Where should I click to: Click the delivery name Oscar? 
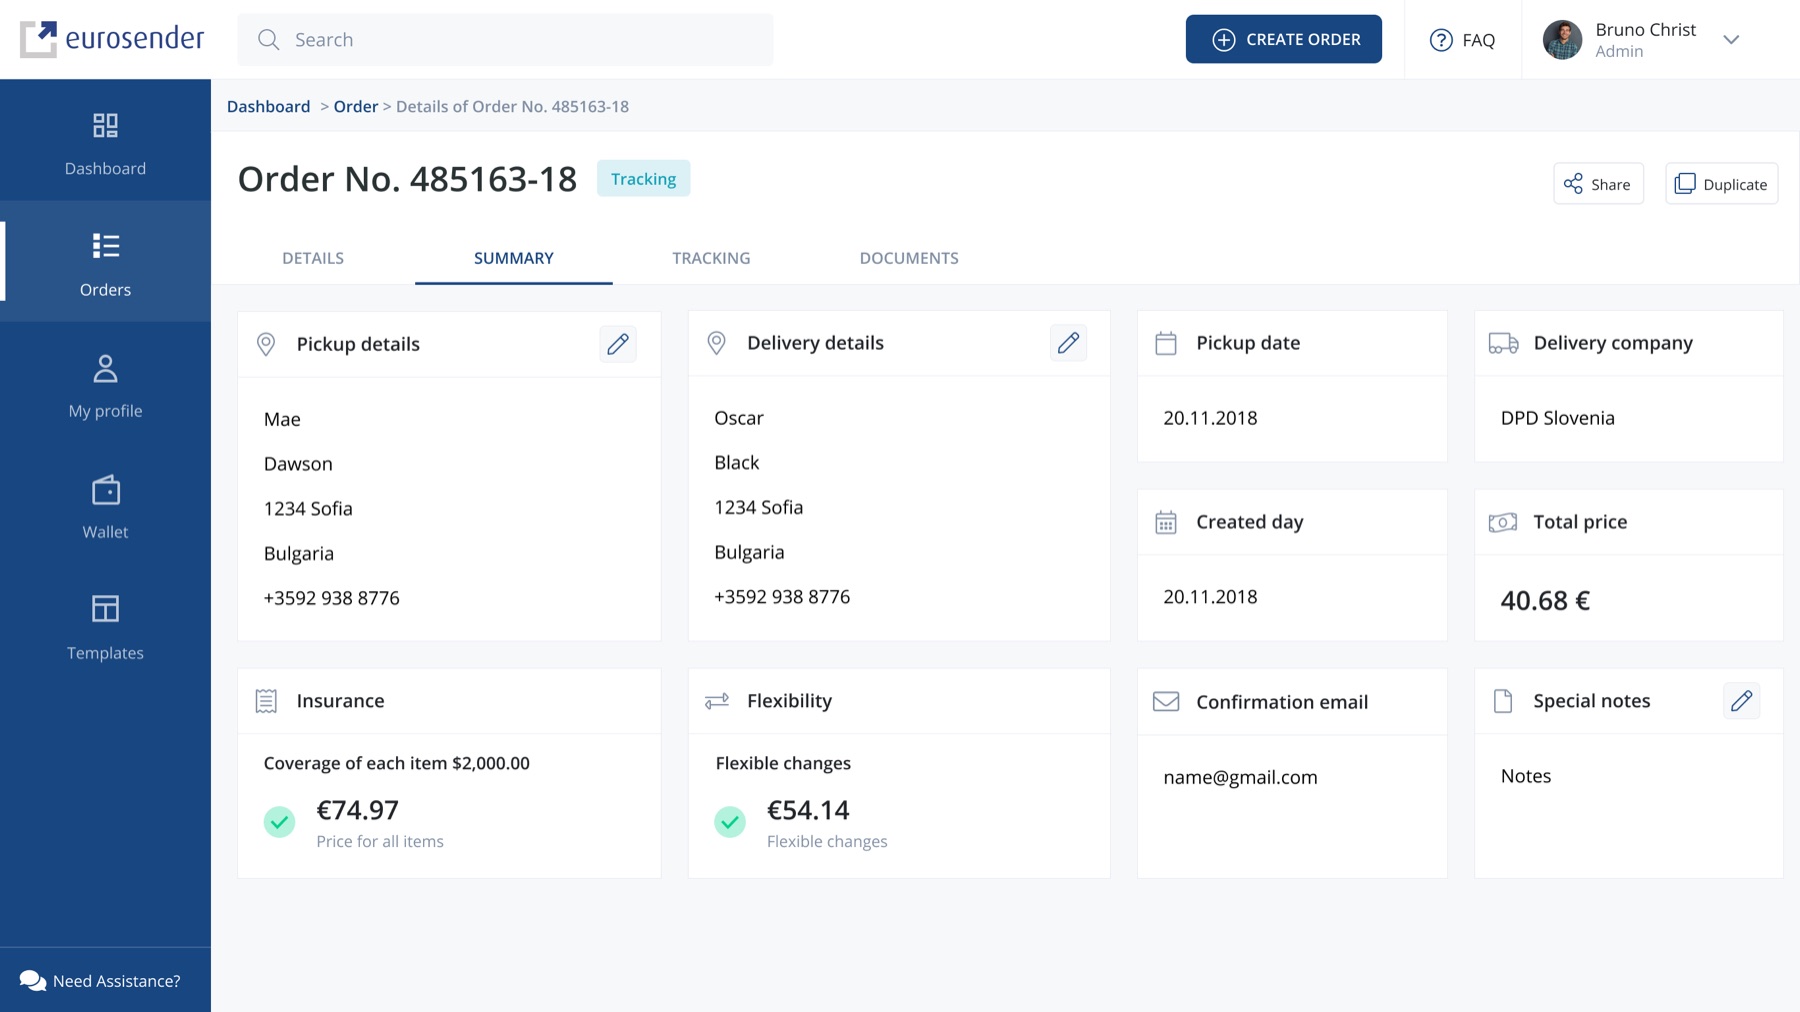[738, 418]
